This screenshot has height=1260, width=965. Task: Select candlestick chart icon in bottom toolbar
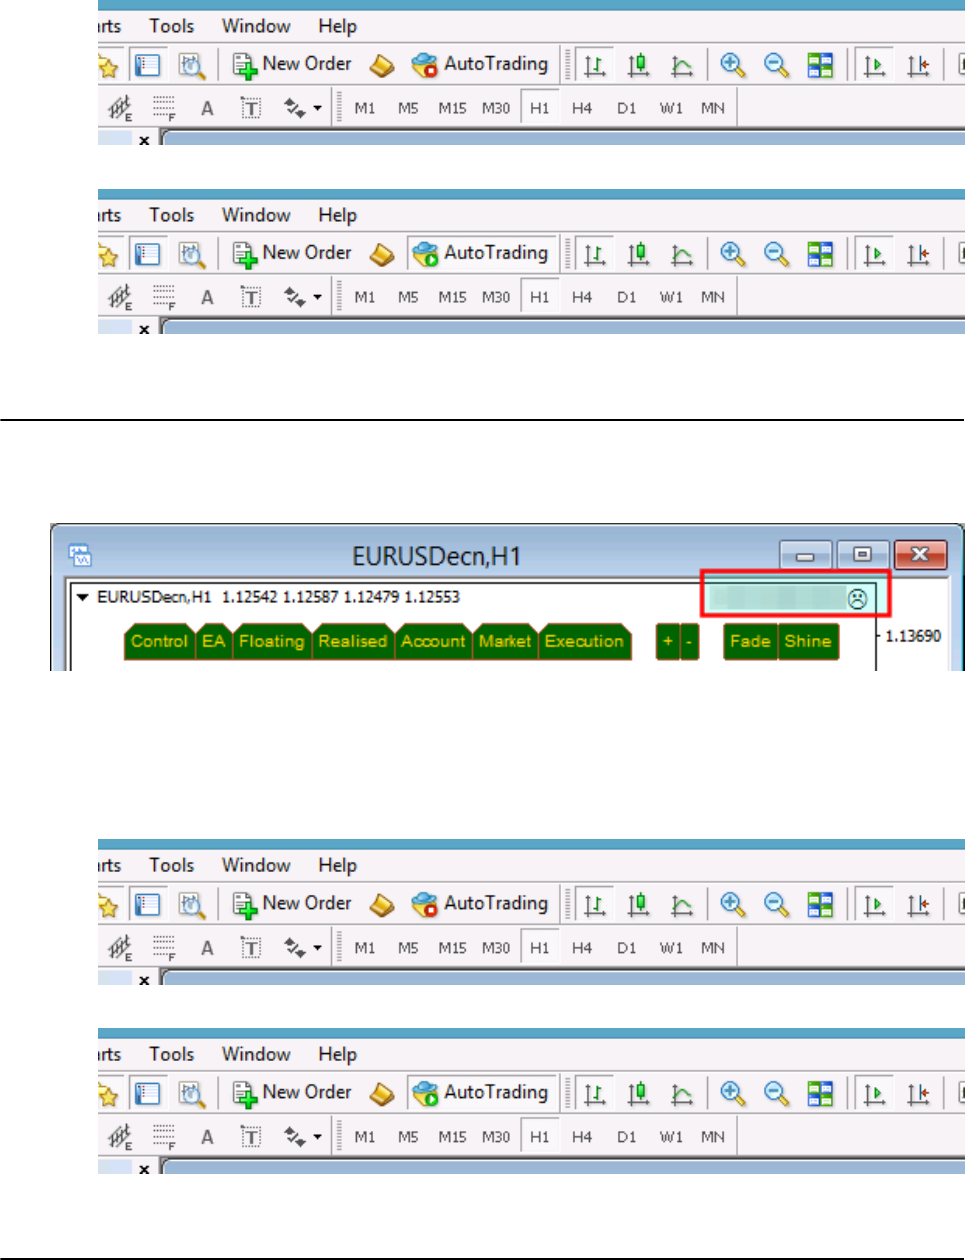coord(638,1095)
